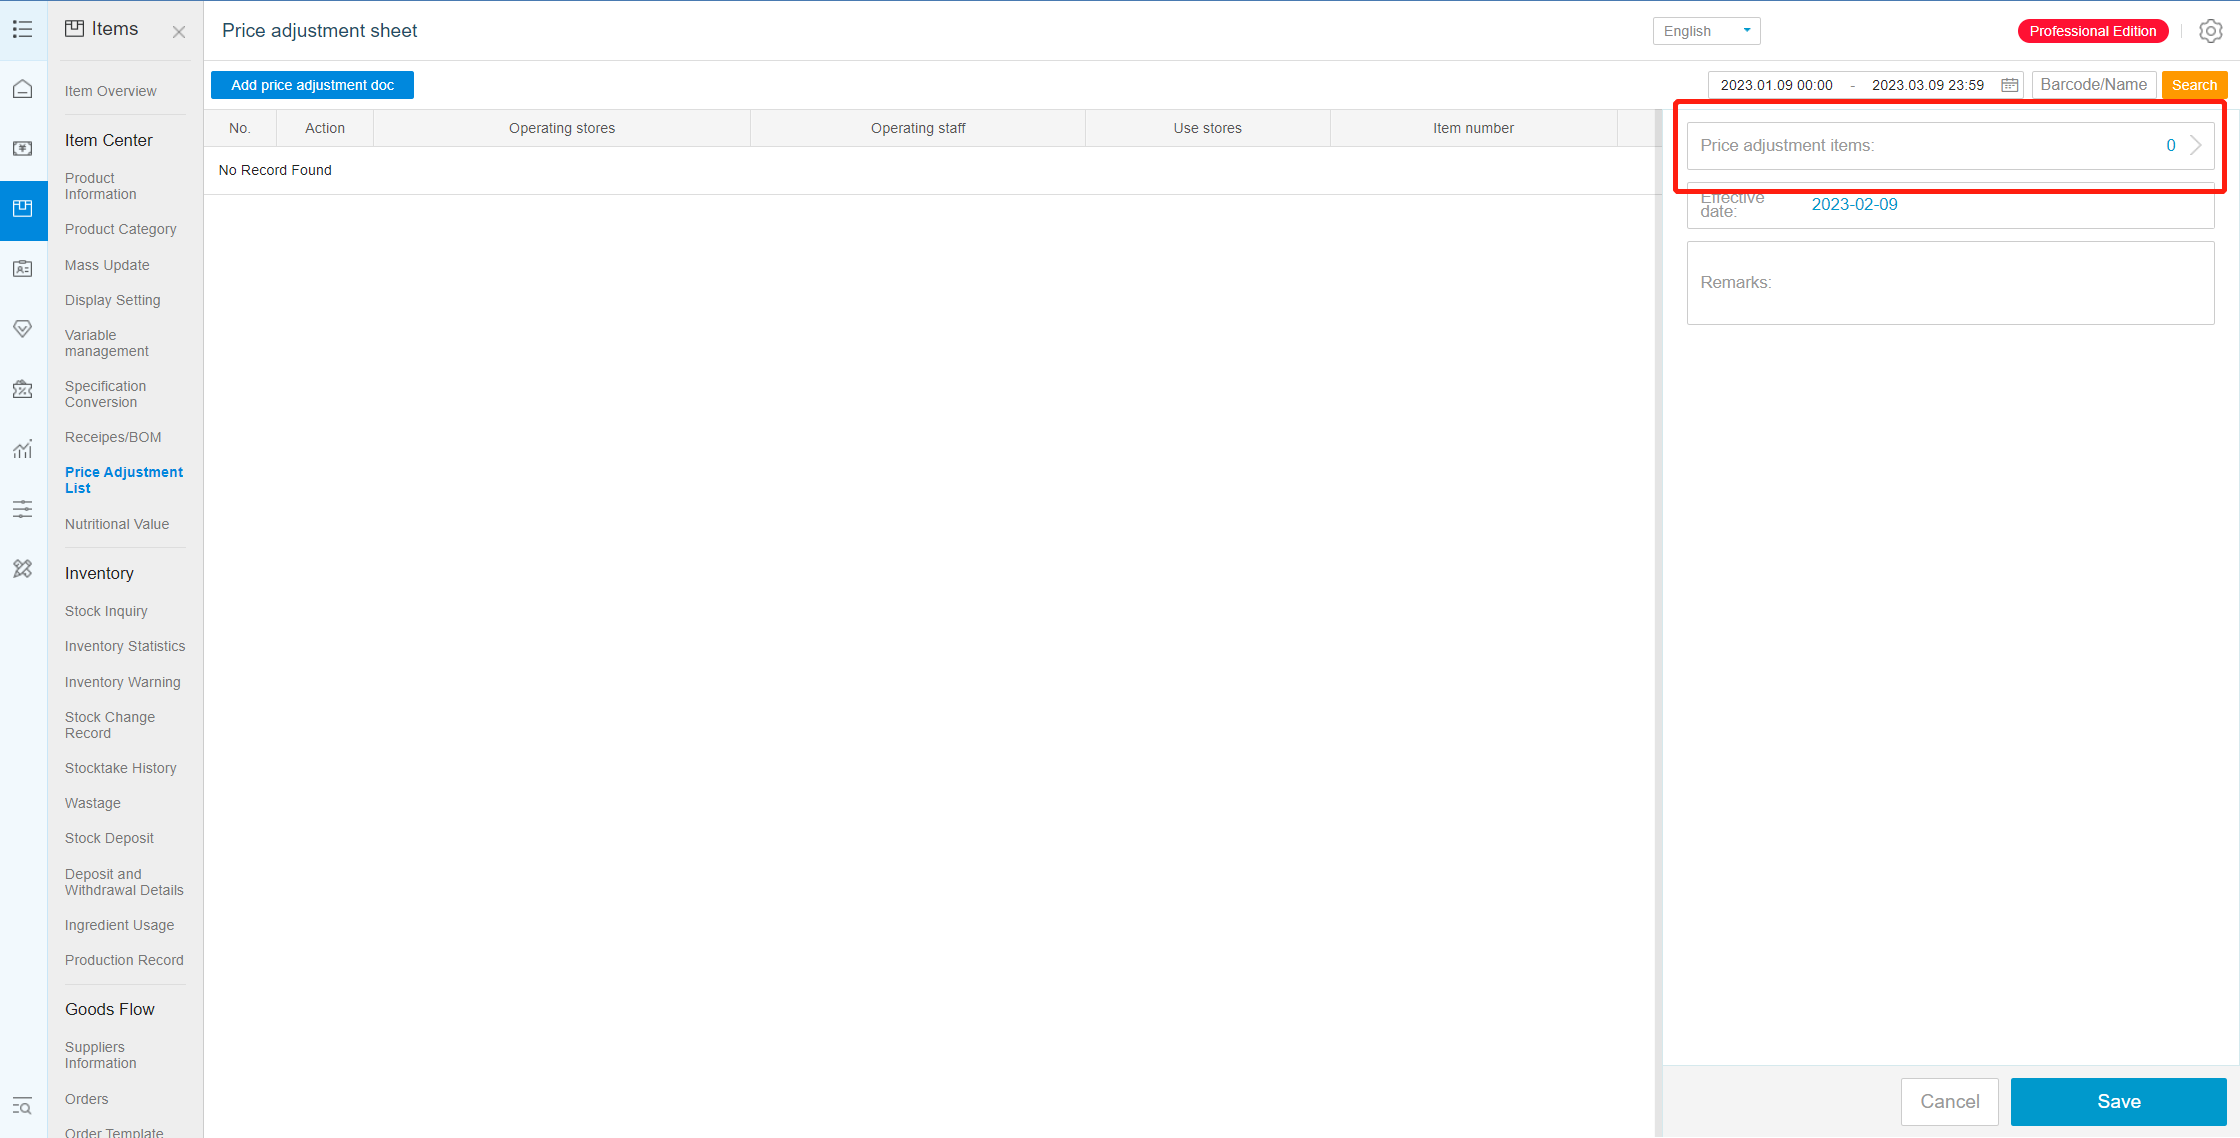2240x1138 pixels.
Task: Toggle the hamburger list menu icon
Action: coord(22,29)
